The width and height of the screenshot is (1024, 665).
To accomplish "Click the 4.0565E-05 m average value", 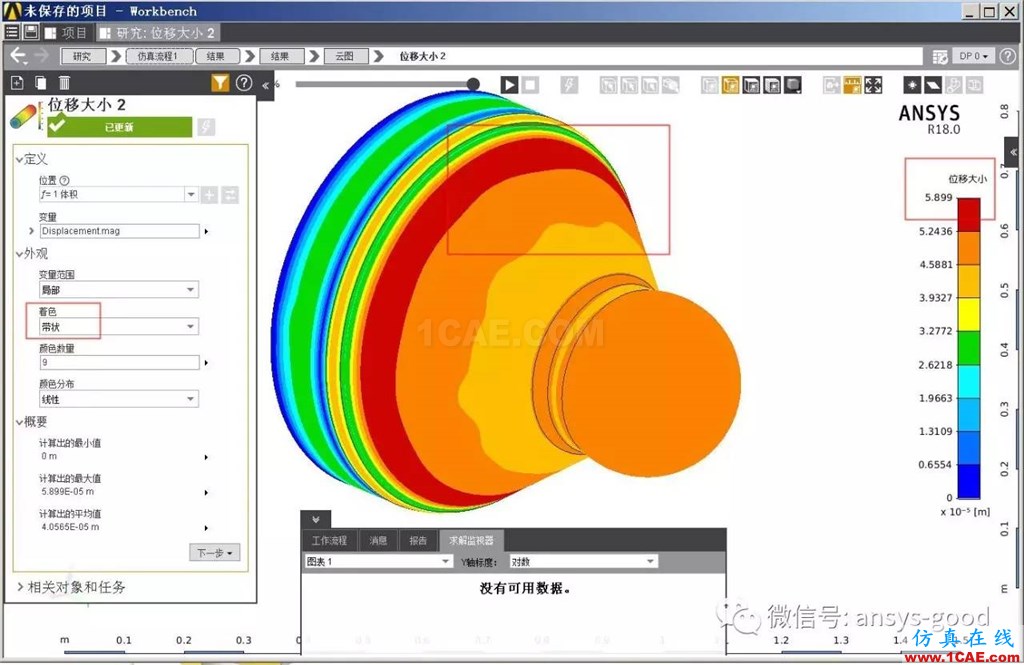I will [x=70, y=527].
